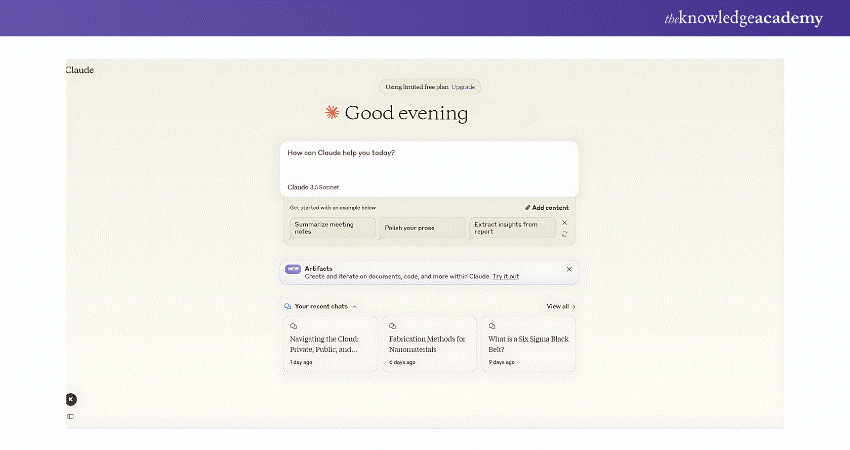Image resolution: width=850 pixels, height=450 pixels.
Task: Click the NEW Artifacts badge
Action: (292, 269)
